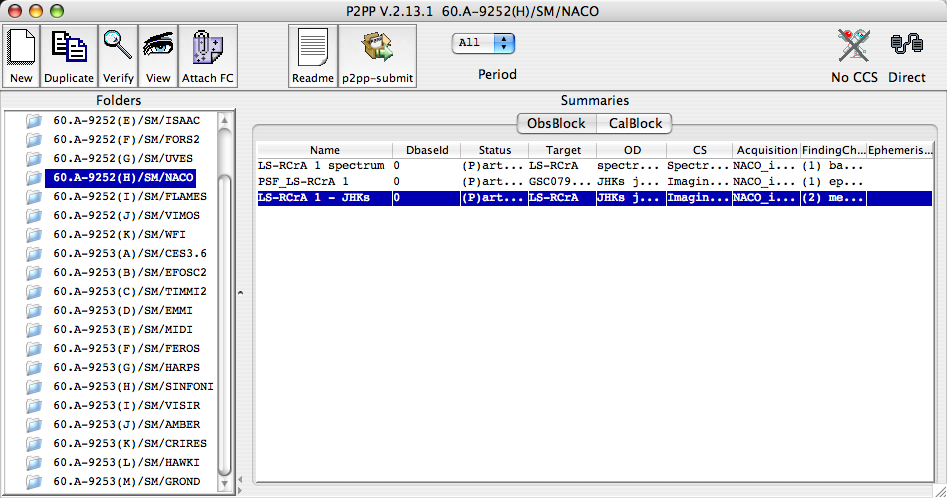Click the Spectr... CS cell

point(698,165)
